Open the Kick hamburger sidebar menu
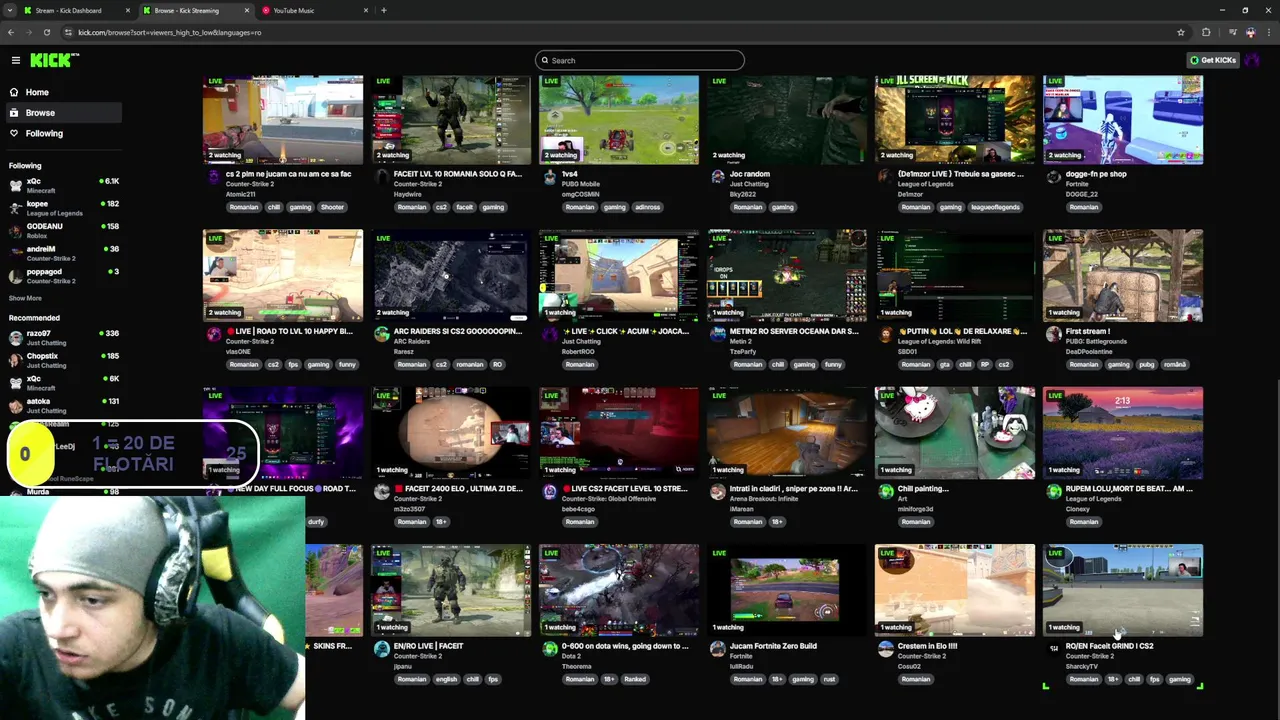This screenshot has width=1280, height=720. tap(15, 60)
